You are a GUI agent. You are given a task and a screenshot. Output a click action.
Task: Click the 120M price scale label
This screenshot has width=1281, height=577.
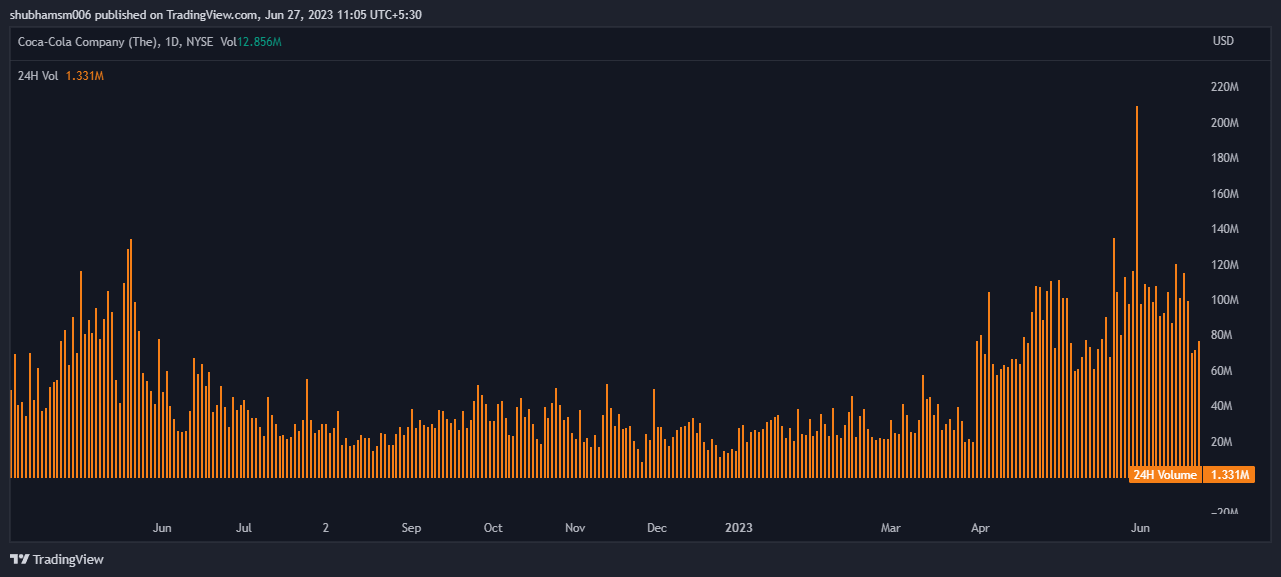click(1225, 265)
